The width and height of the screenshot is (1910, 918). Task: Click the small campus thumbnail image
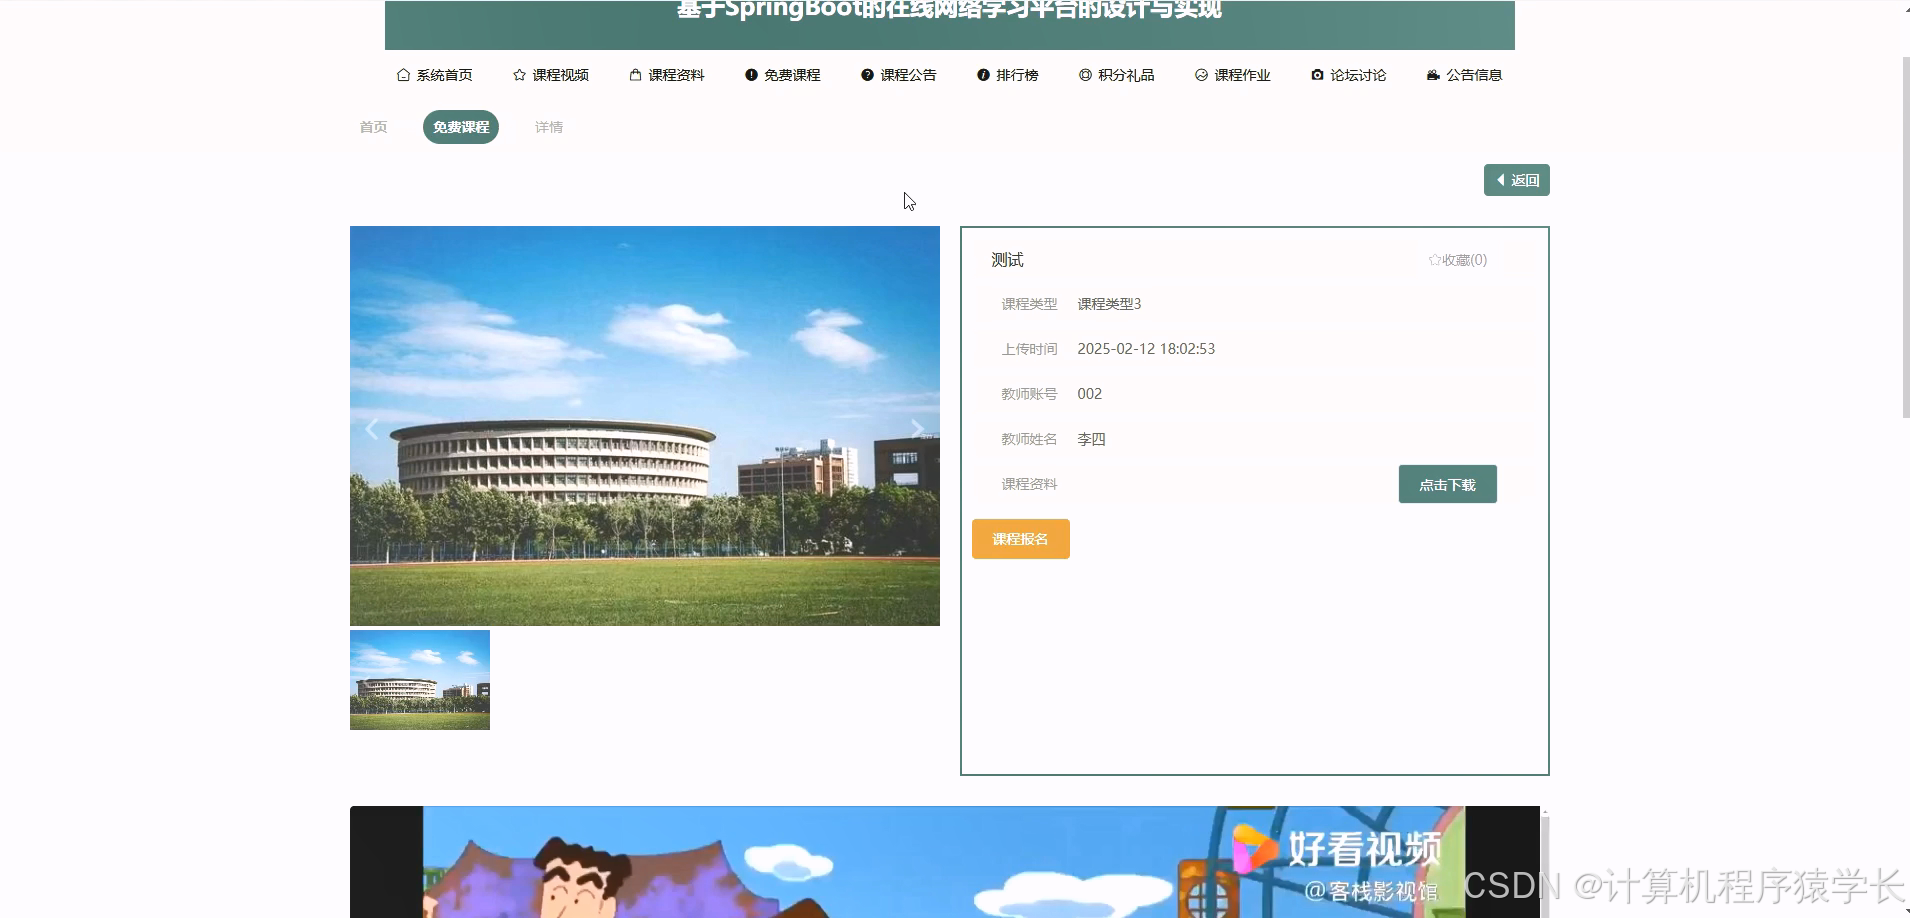419,679
